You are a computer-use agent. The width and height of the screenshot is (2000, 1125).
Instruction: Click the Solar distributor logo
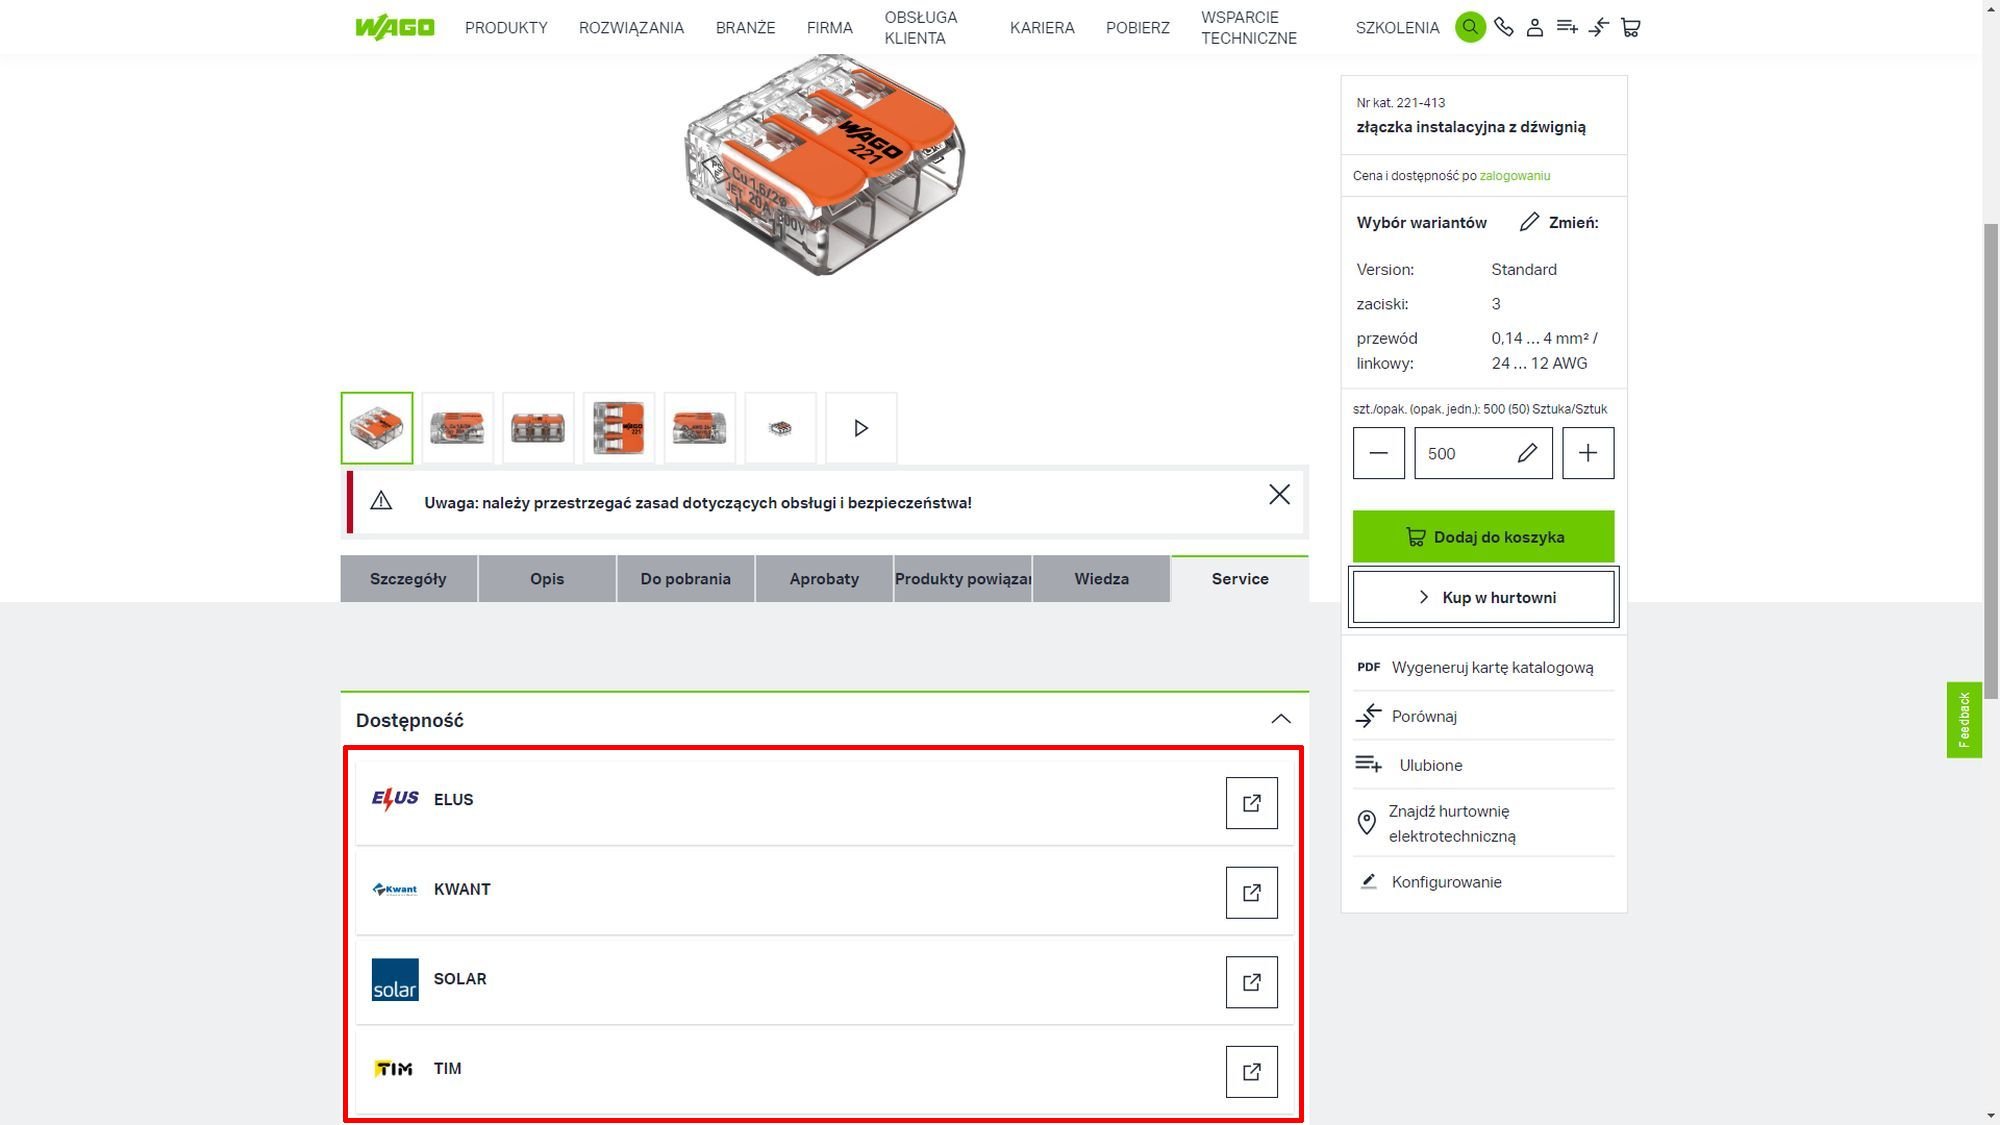pyautogui.click(x=395, y=979)
